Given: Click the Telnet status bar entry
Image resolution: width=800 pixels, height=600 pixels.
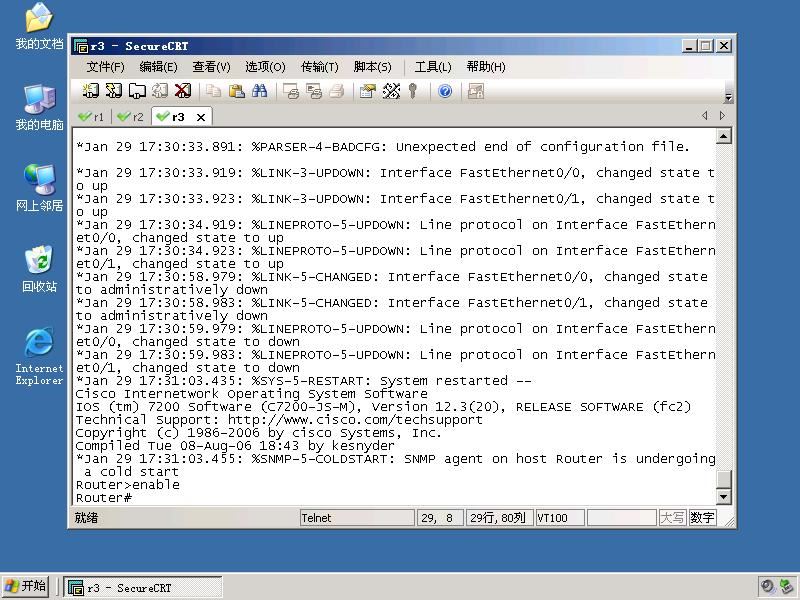Looking at the screenshot, I should pos(357,518).
